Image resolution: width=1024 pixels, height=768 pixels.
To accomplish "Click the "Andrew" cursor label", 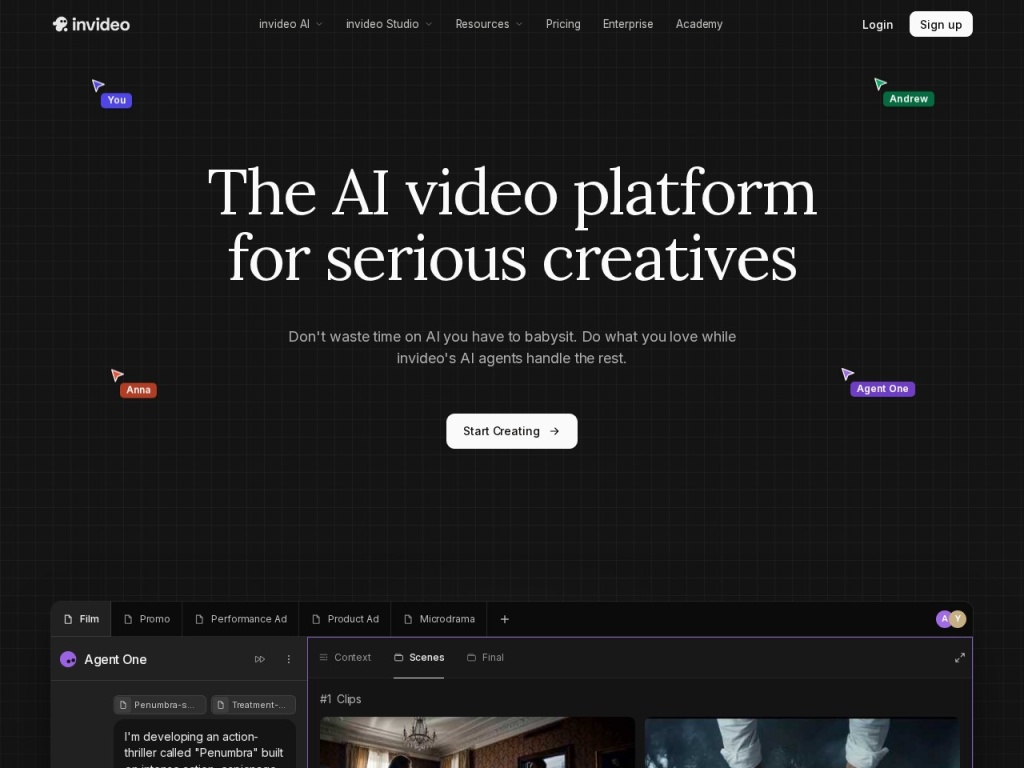I will (x=908, y=99).
